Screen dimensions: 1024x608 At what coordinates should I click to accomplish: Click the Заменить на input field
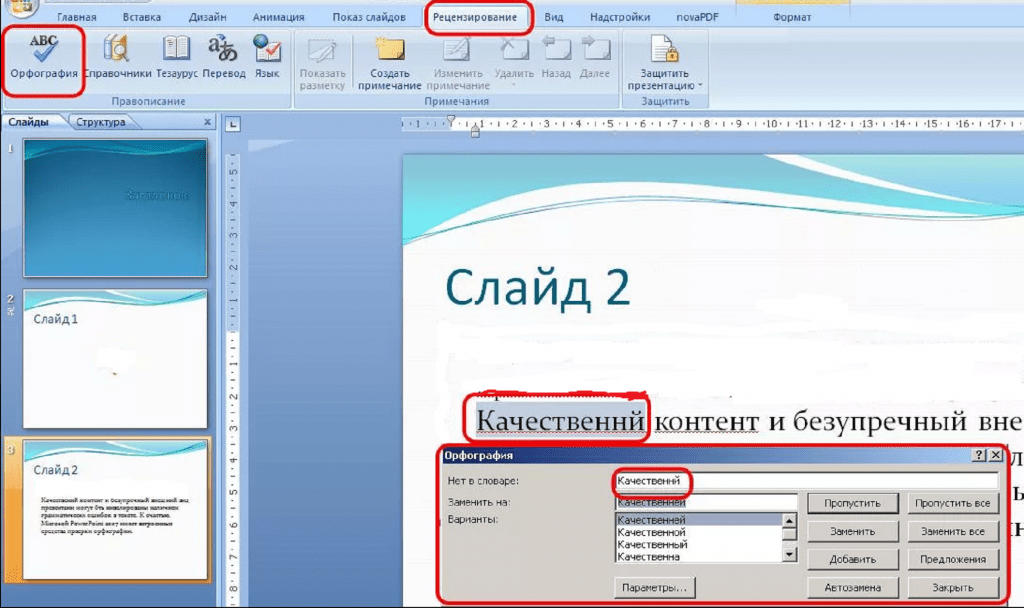tap(707, 502)
